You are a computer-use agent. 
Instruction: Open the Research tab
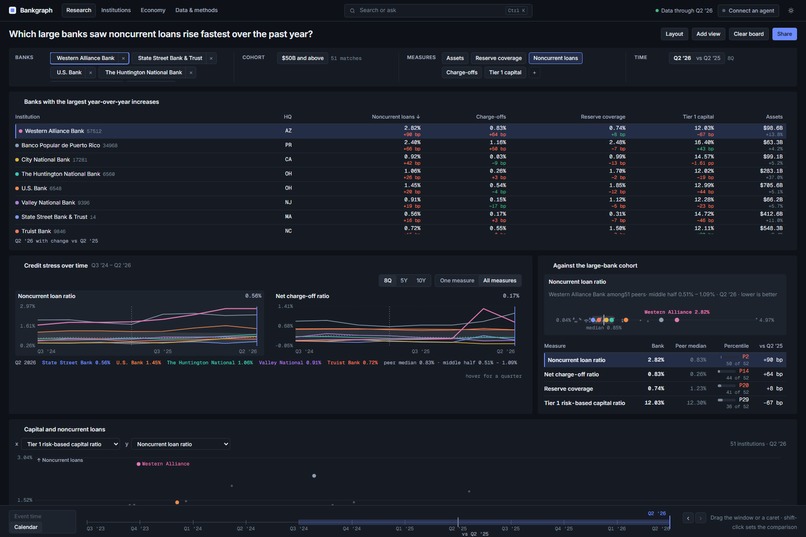79,10
